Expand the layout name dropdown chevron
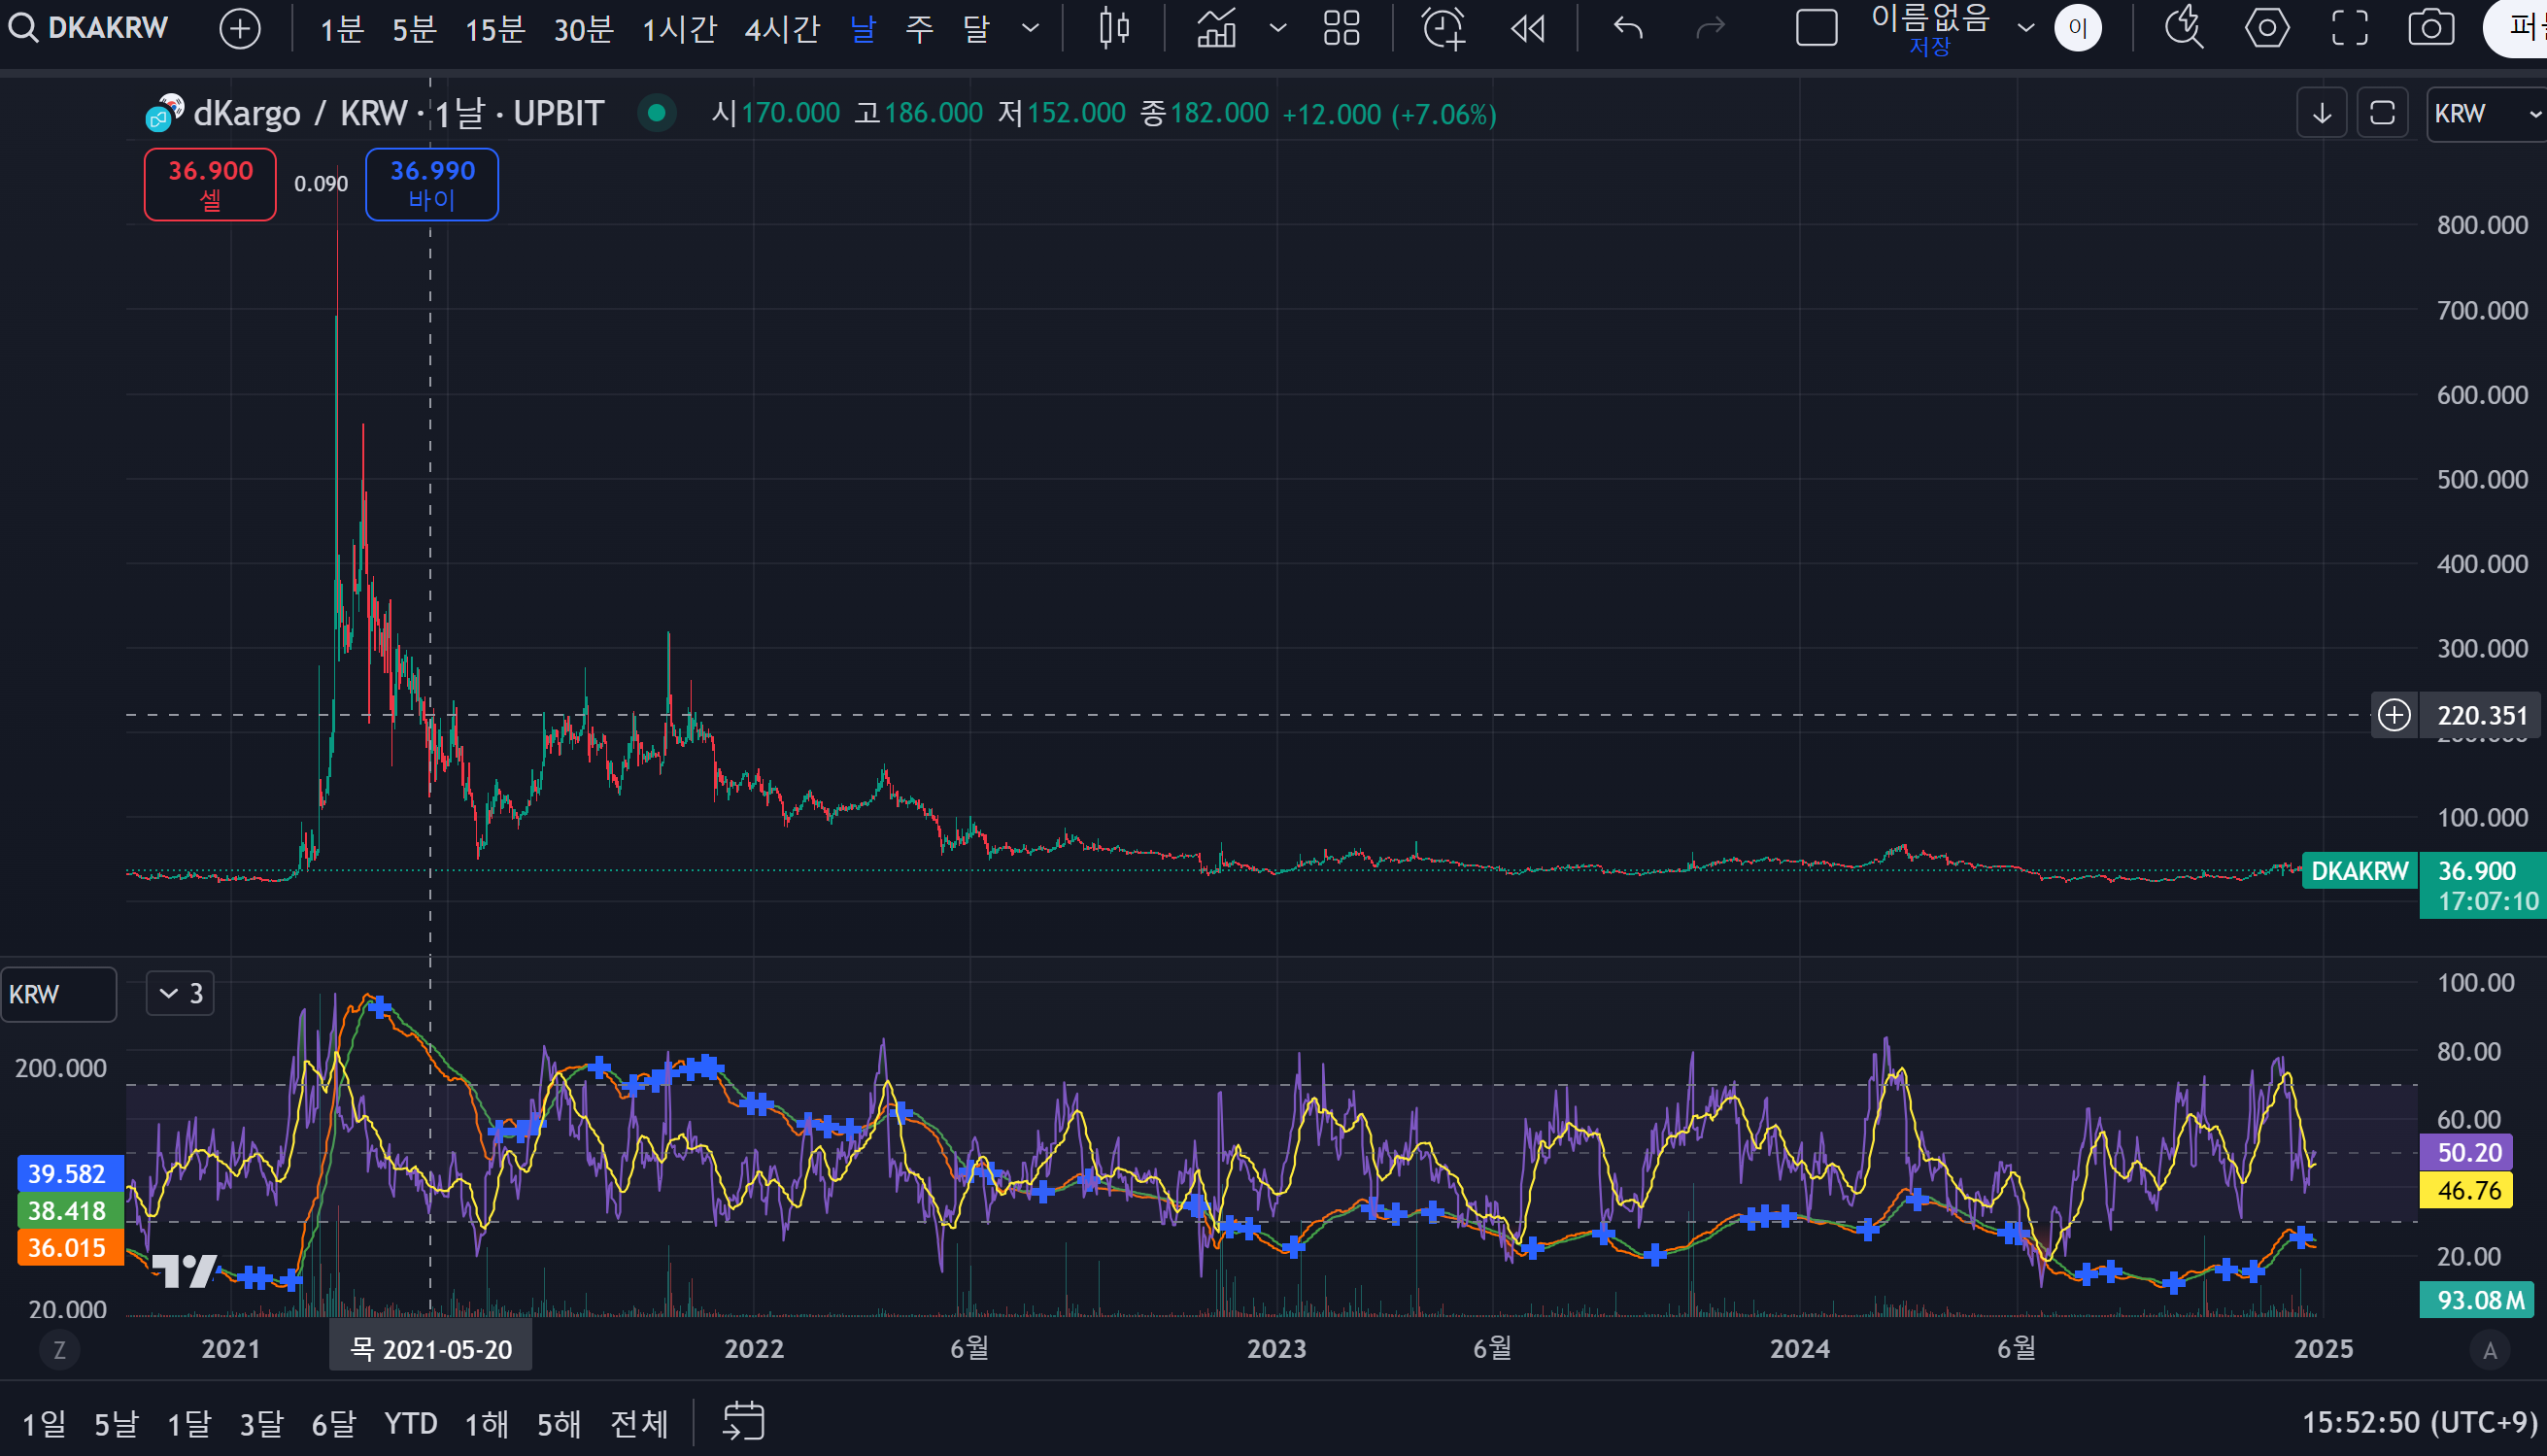 tap(2026, 28)
